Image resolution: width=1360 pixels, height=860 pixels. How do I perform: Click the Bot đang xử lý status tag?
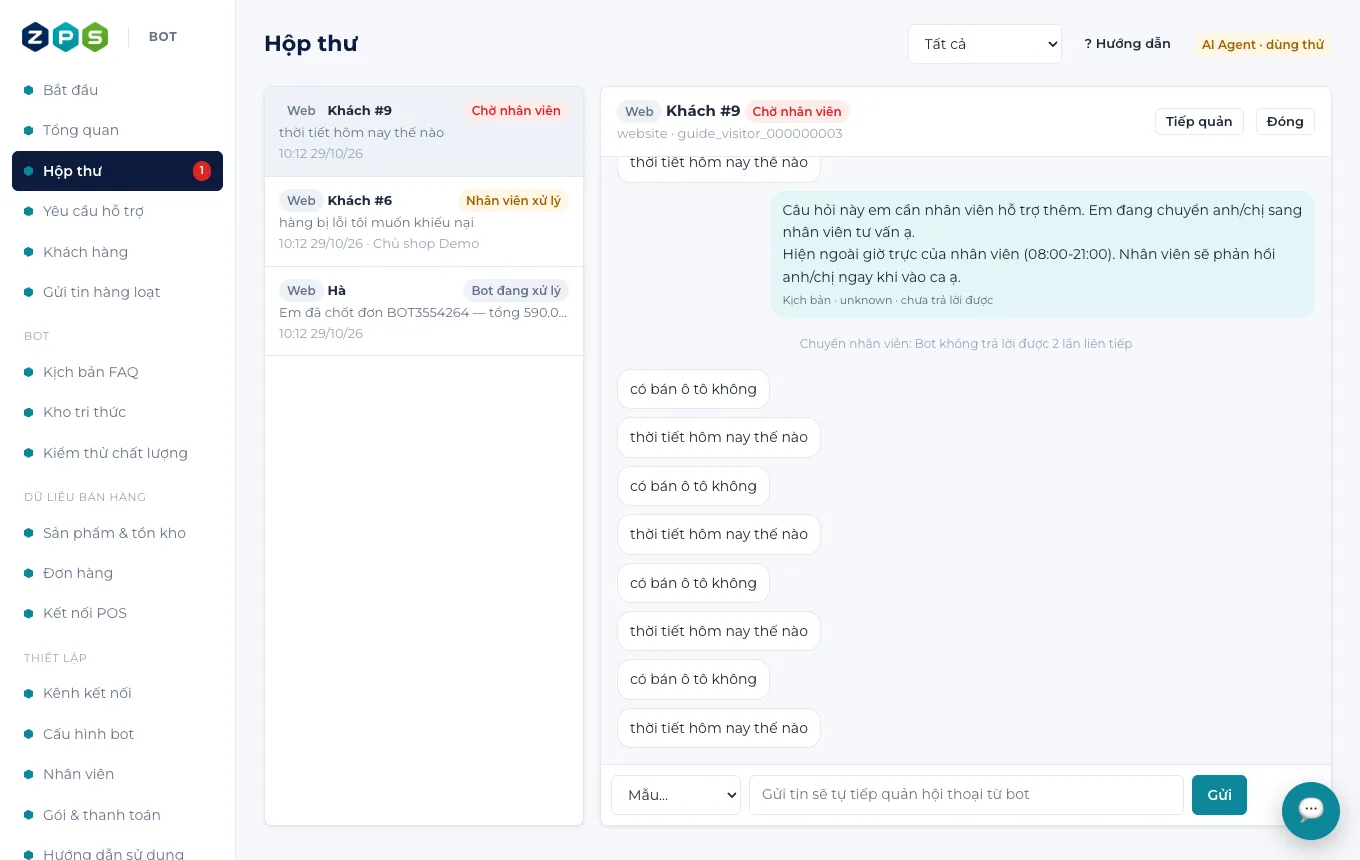(x=516, y=291)
